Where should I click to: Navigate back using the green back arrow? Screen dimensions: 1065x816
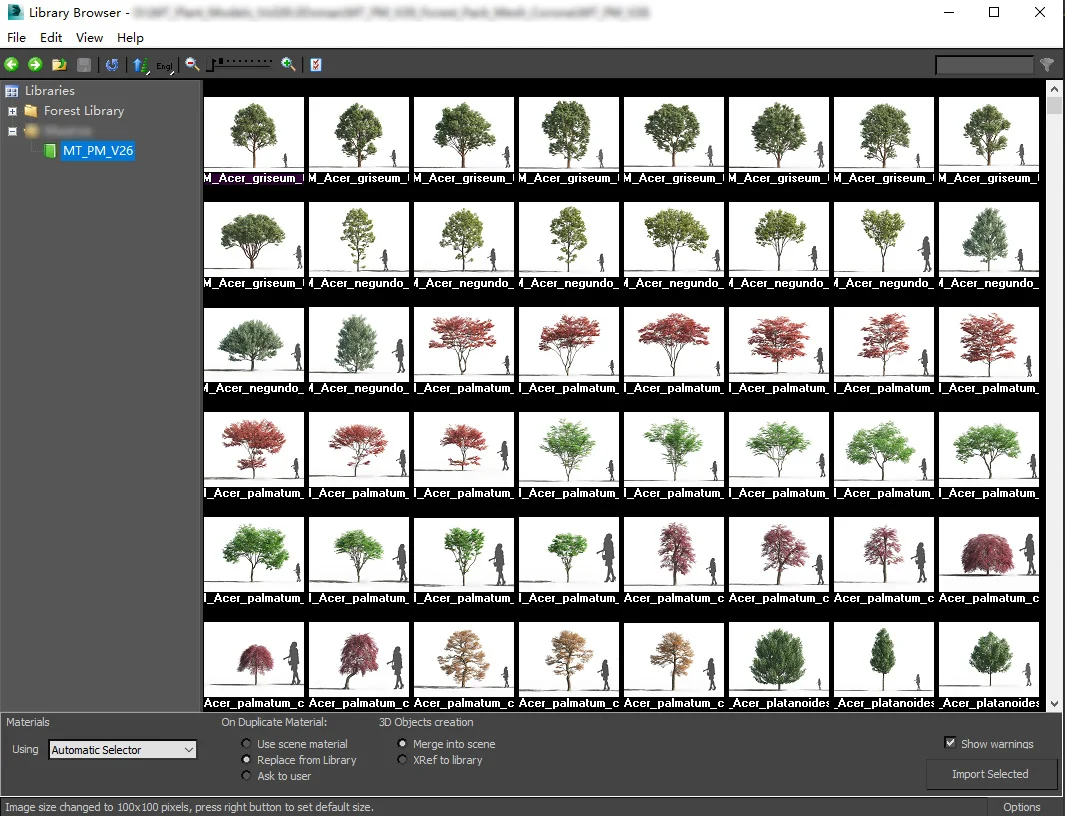11,64
